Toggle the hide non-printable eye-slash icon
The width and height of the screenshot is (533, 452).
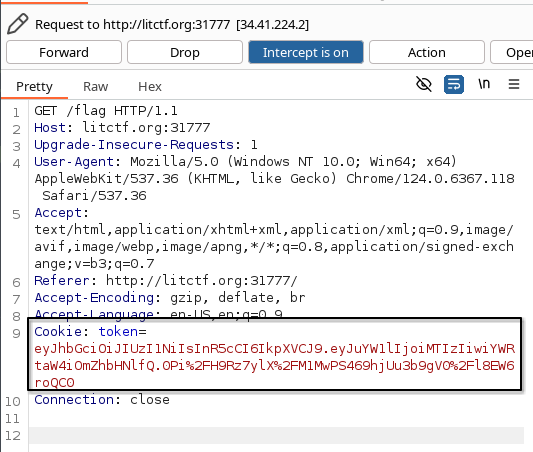pyautogui.click(x=424, y=84)
